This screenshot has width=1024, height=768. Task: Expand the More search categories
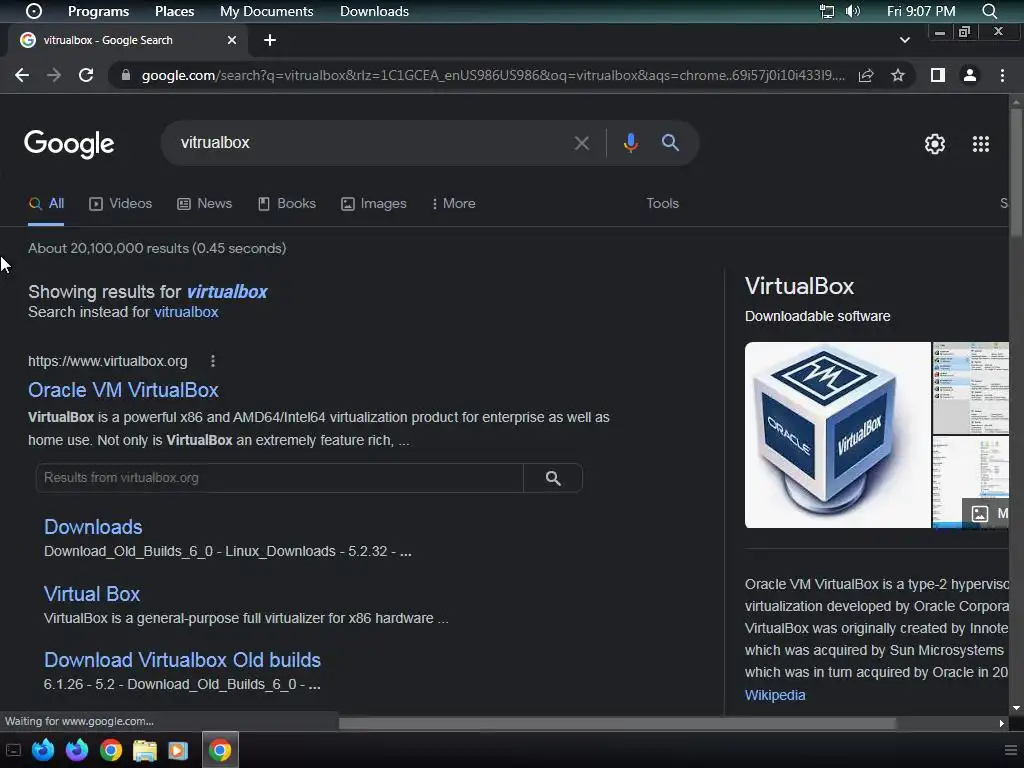click(454, 204)
